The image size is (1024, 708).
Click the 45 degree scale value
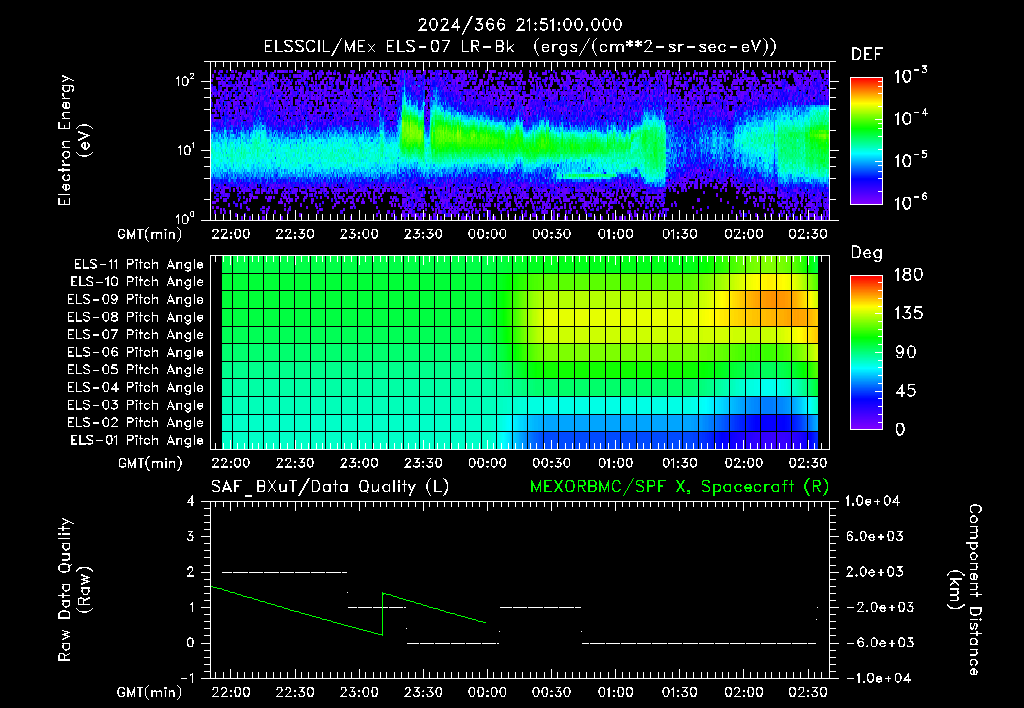point(905,391)
